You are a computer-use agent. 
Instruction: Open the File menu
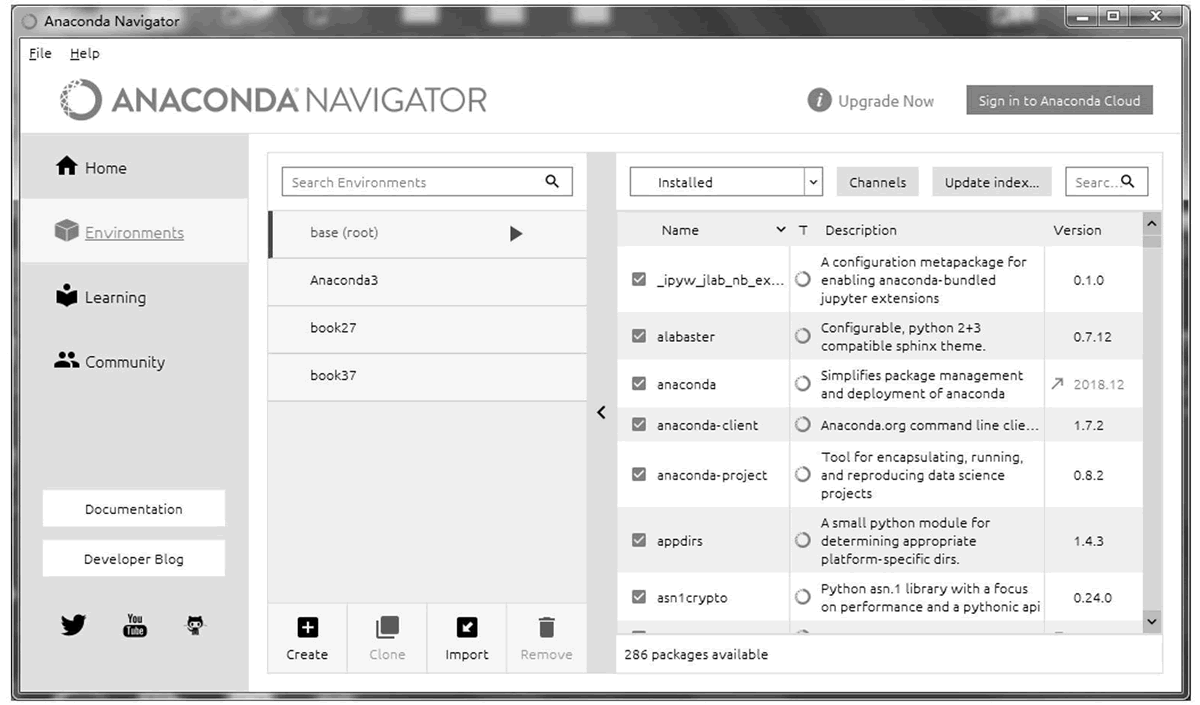40,54
